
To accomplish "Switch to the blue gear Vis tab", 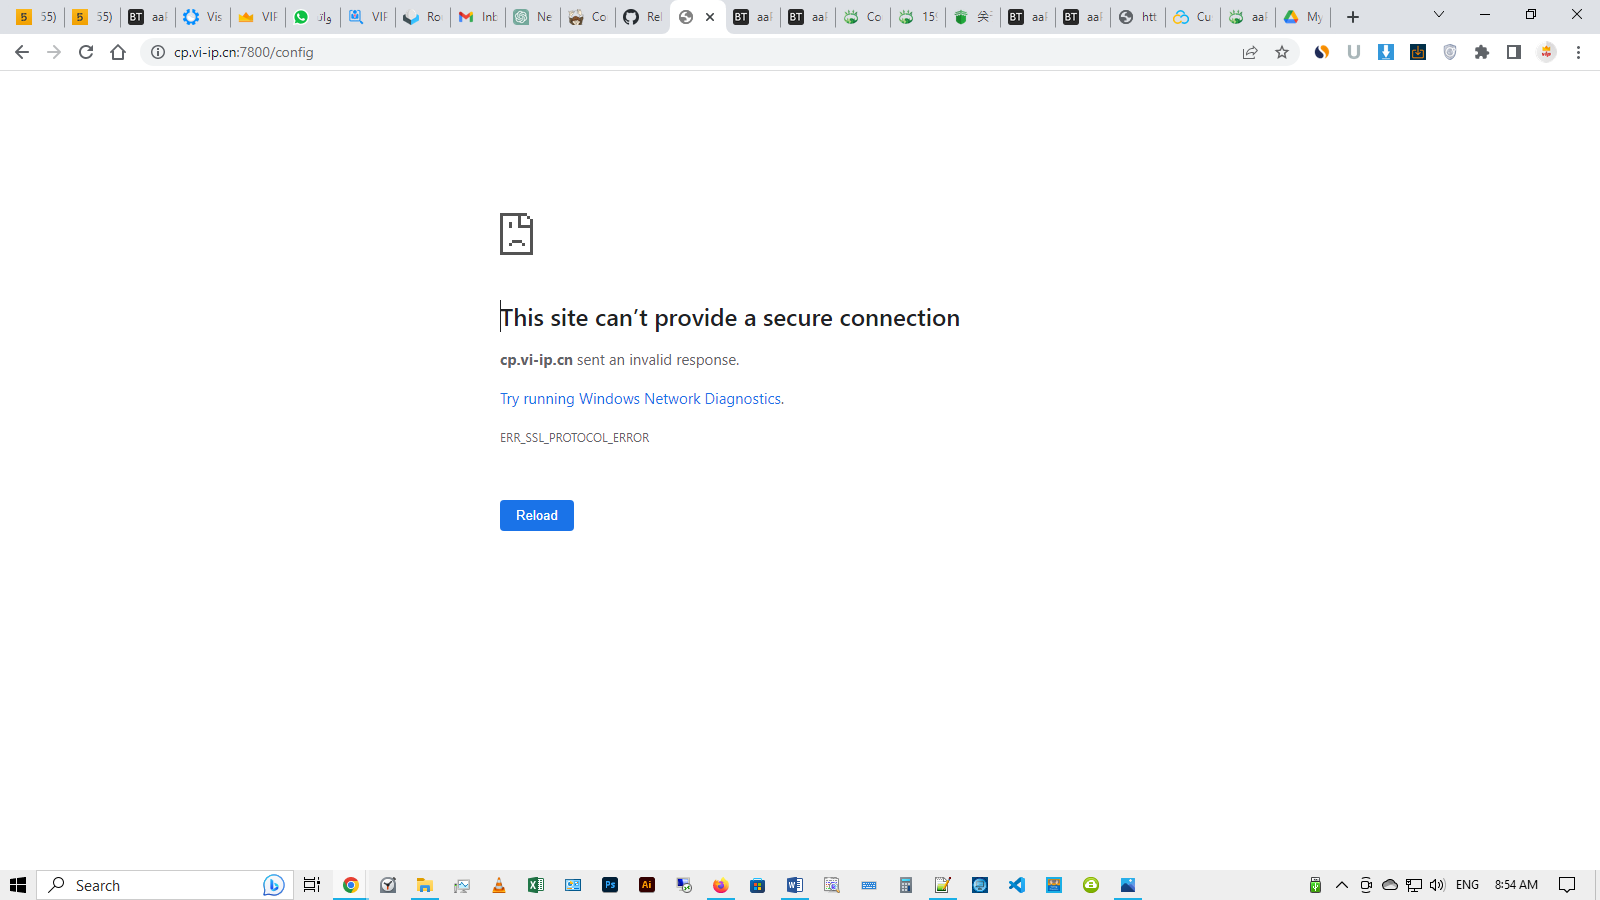I will click(202, 17).
